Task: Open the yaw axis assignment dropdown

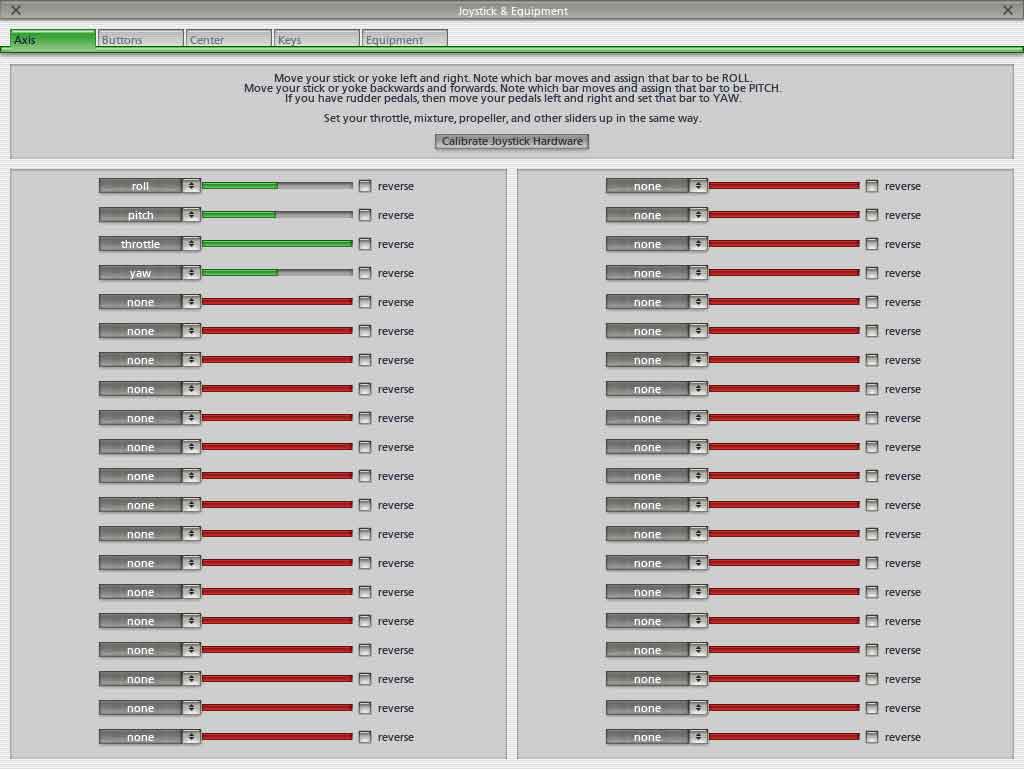Action: pyautogui.click(x=141, y=273)
